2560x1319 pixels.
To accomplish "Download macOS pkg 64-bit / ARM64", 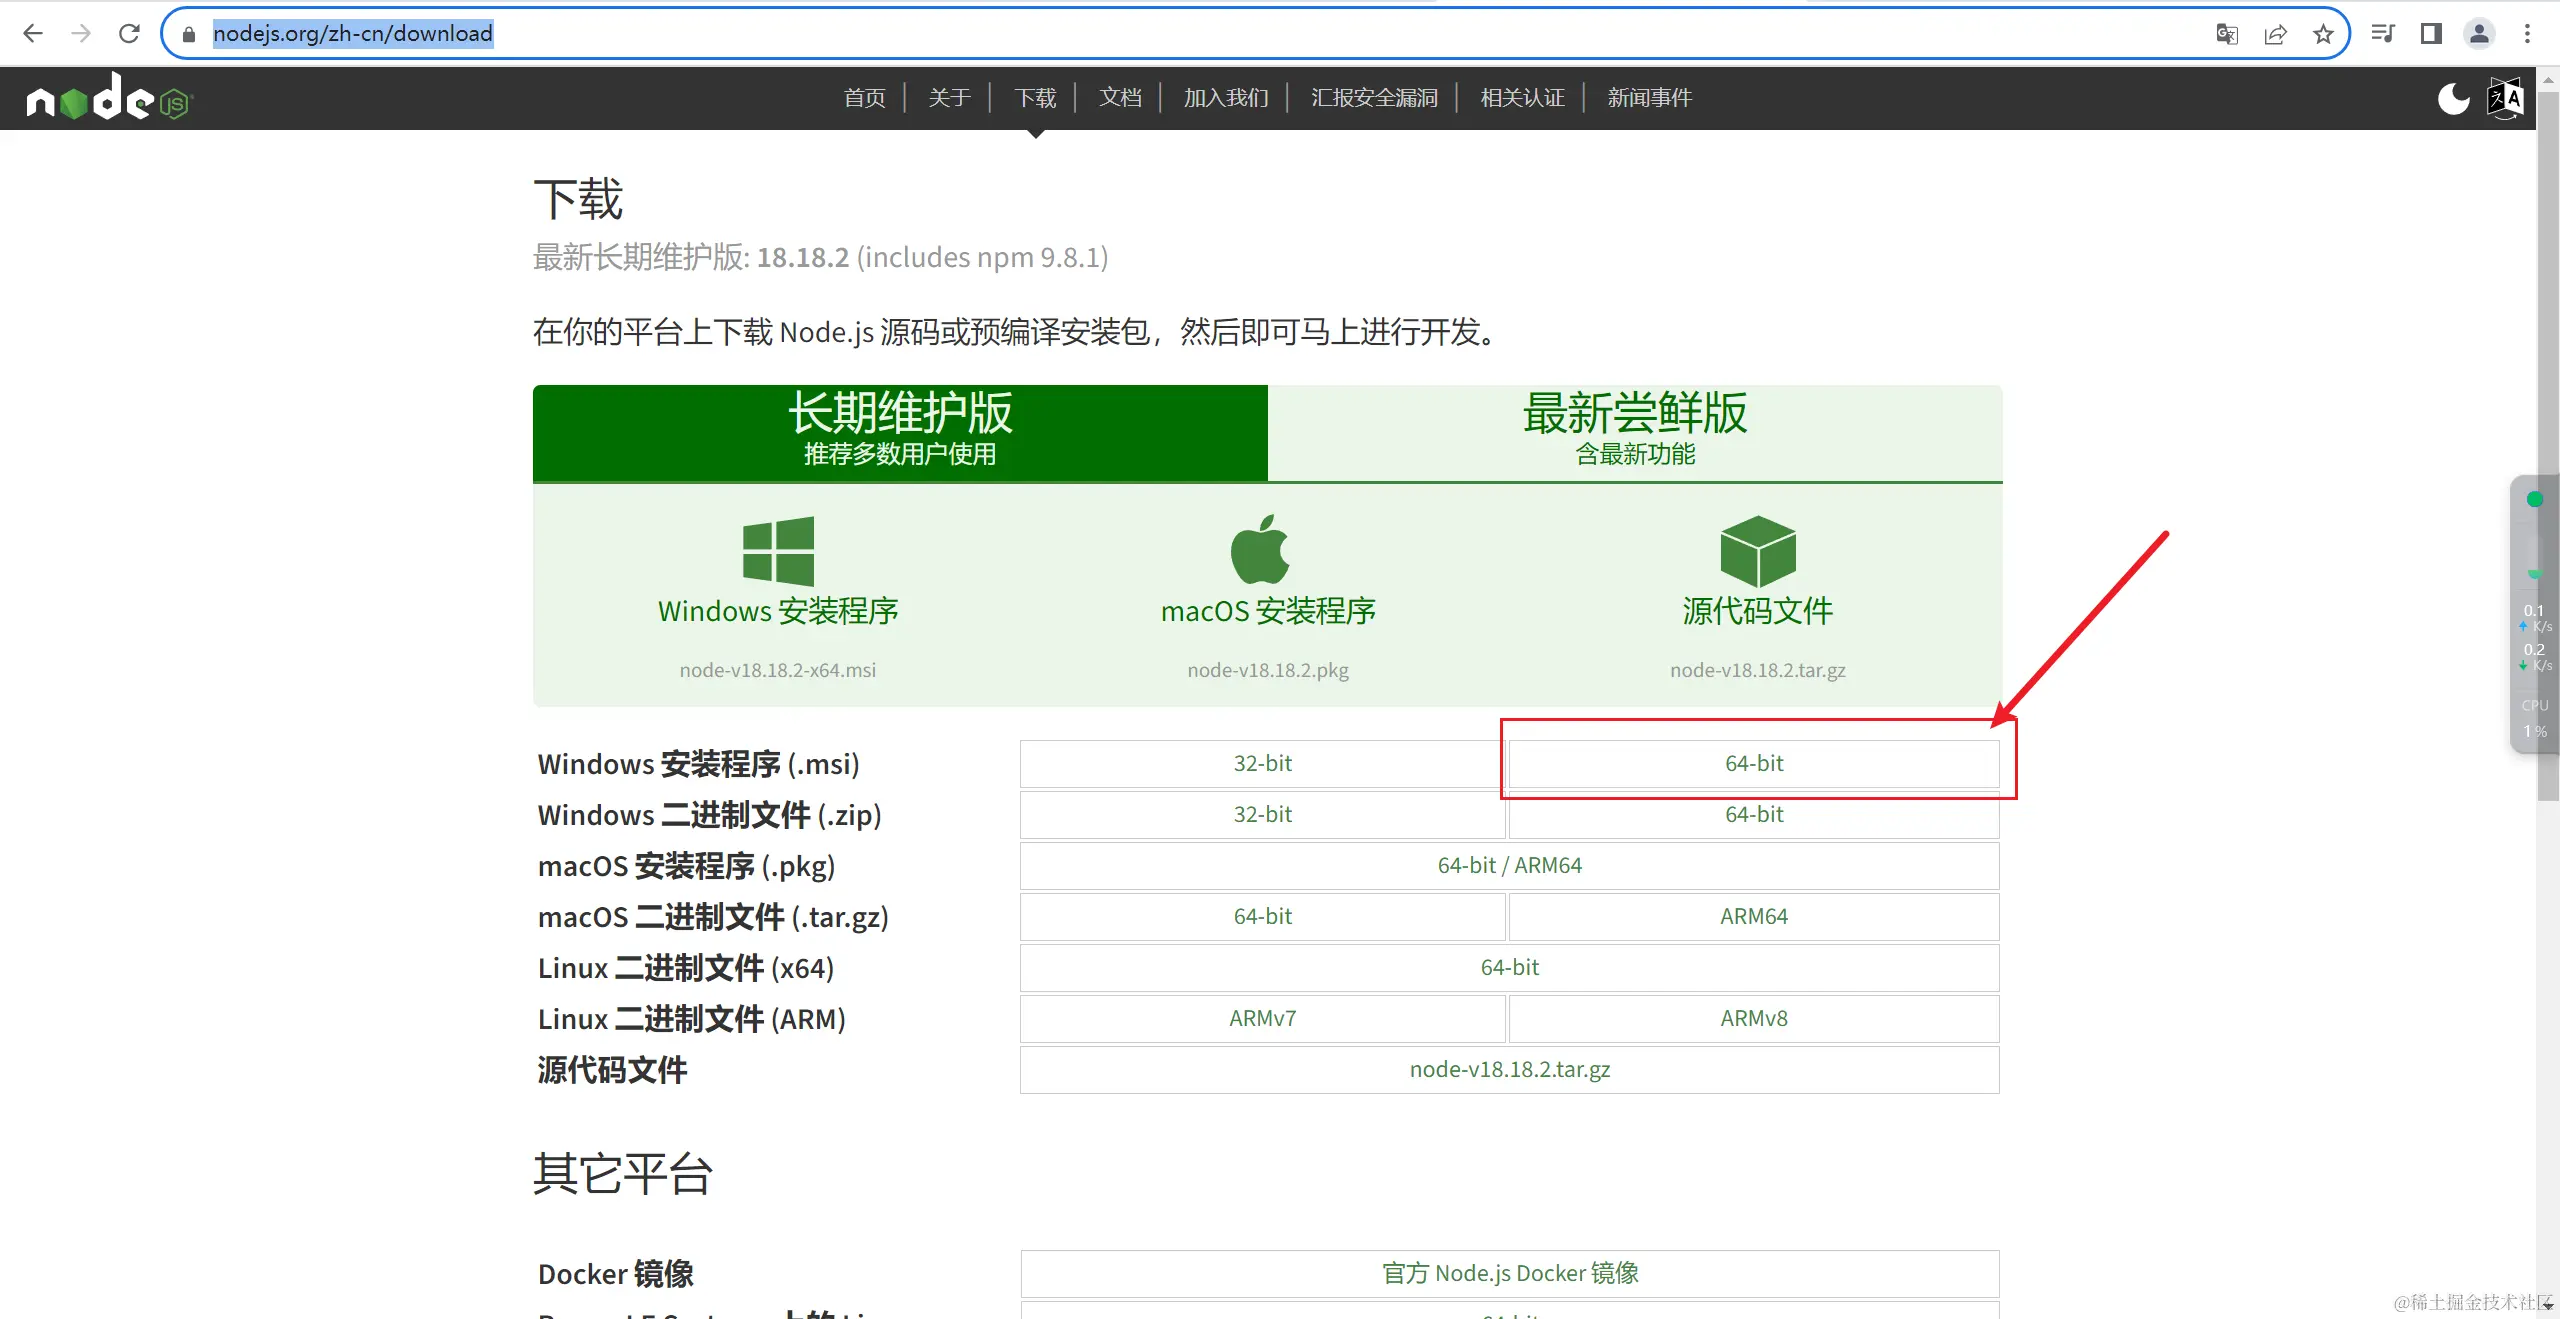I will point(1510,866).
